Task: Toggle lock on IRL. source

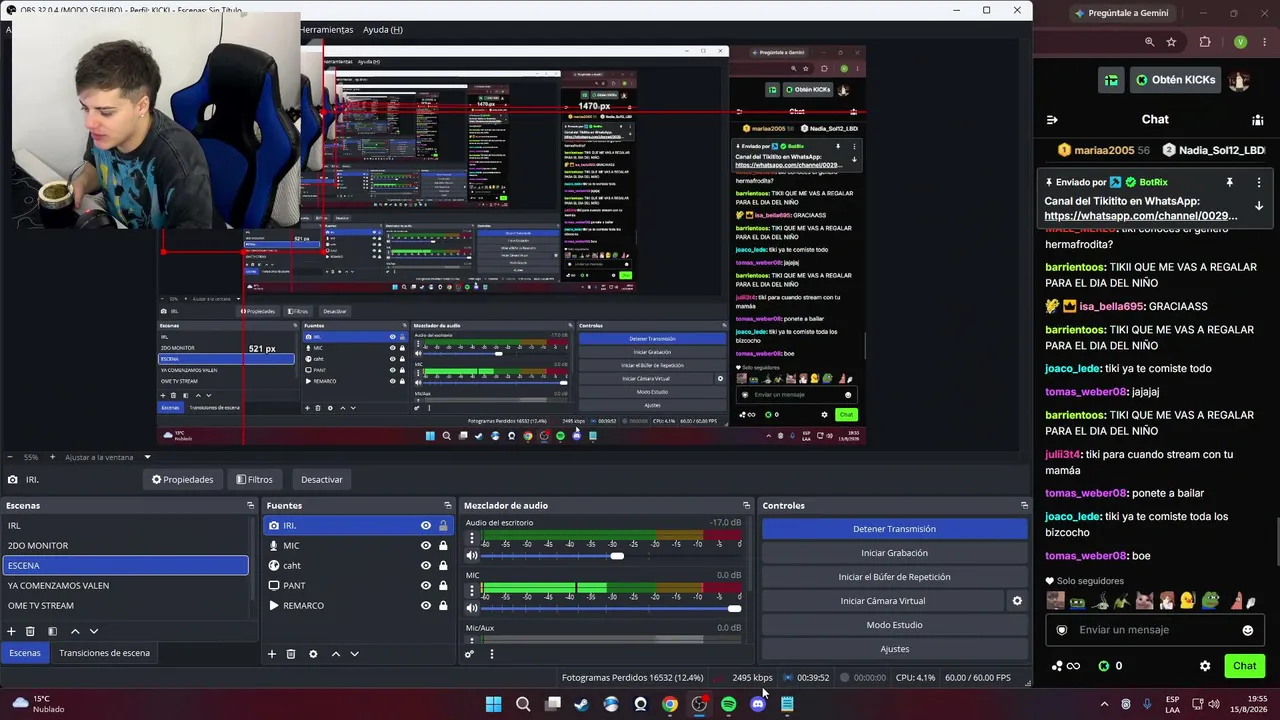Action: [443, 526]
